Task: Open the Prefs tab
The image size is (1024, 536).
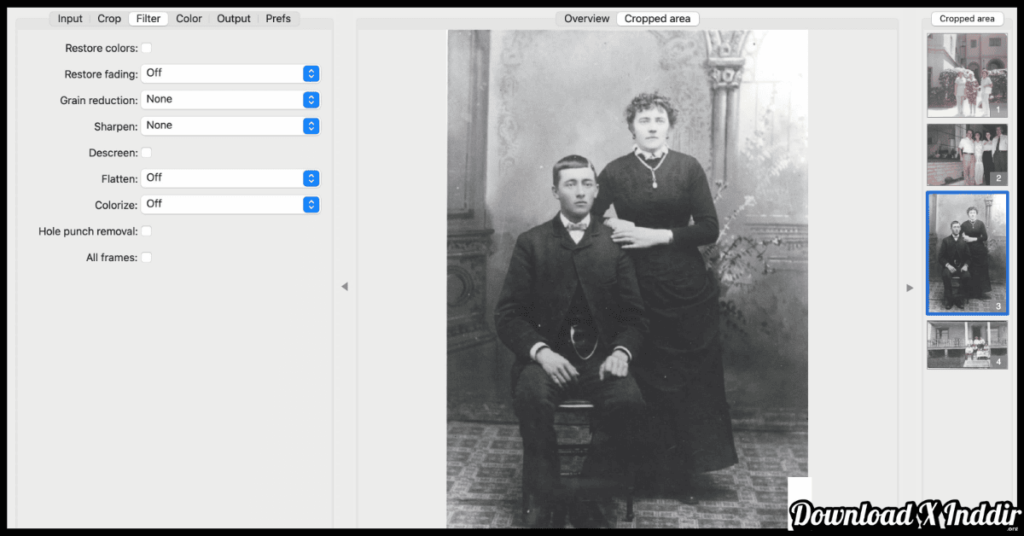Action: pos(278,19)
